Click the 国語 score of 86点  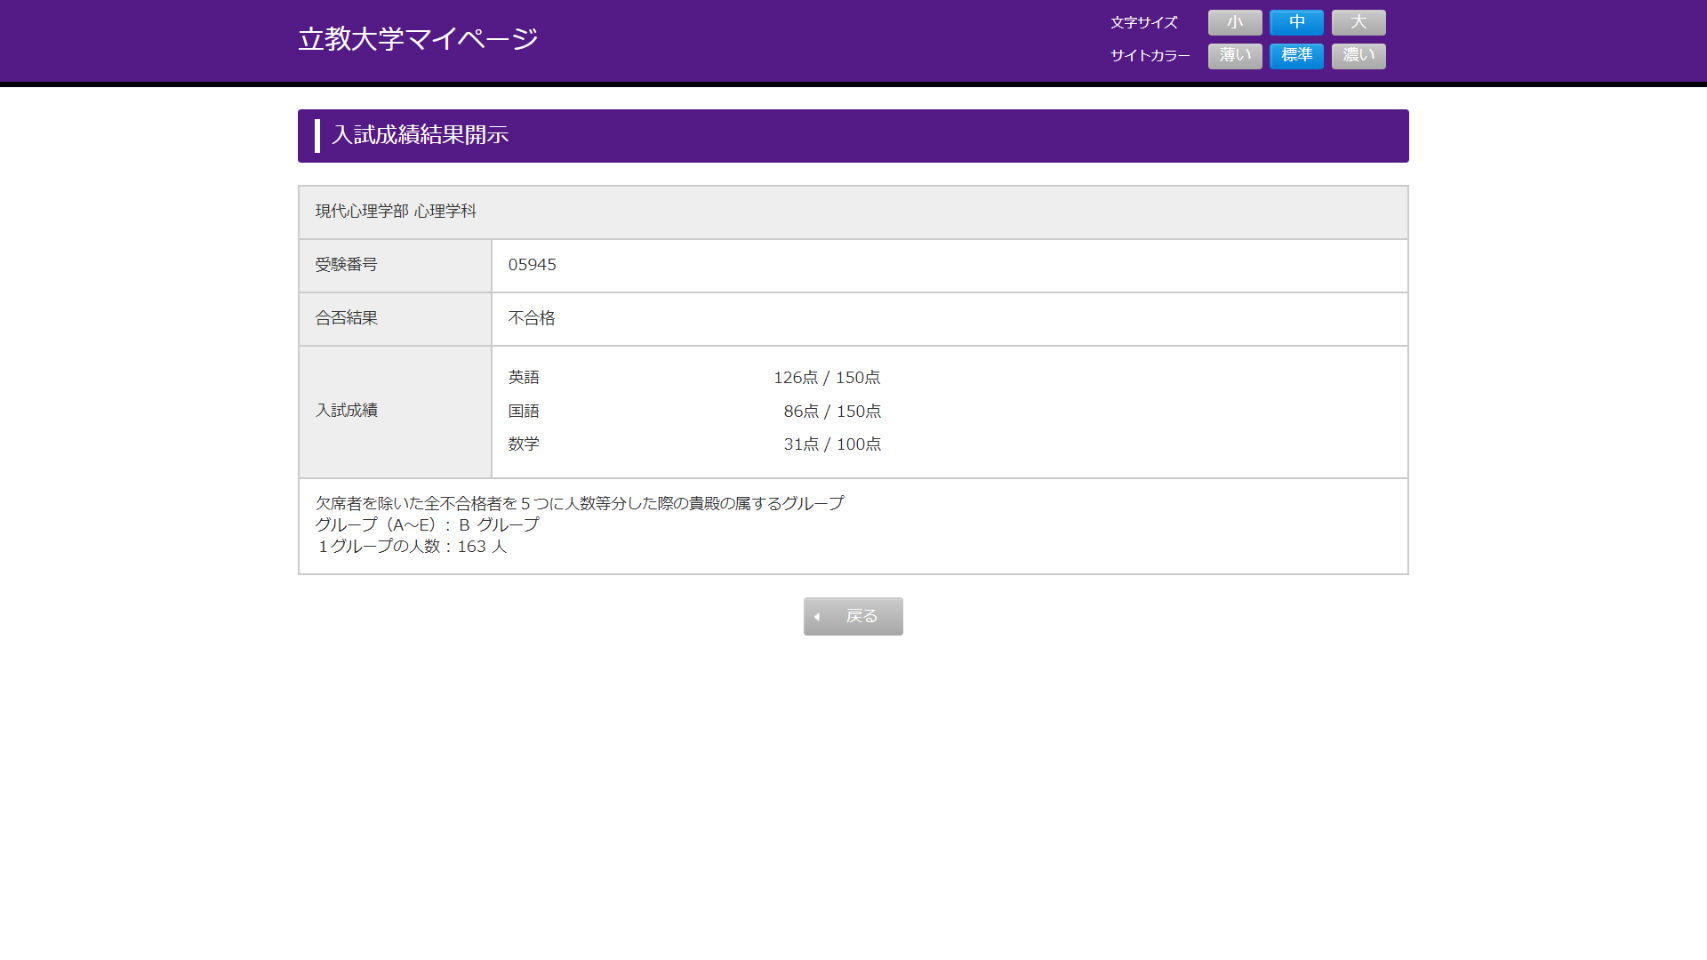[800, 411]
